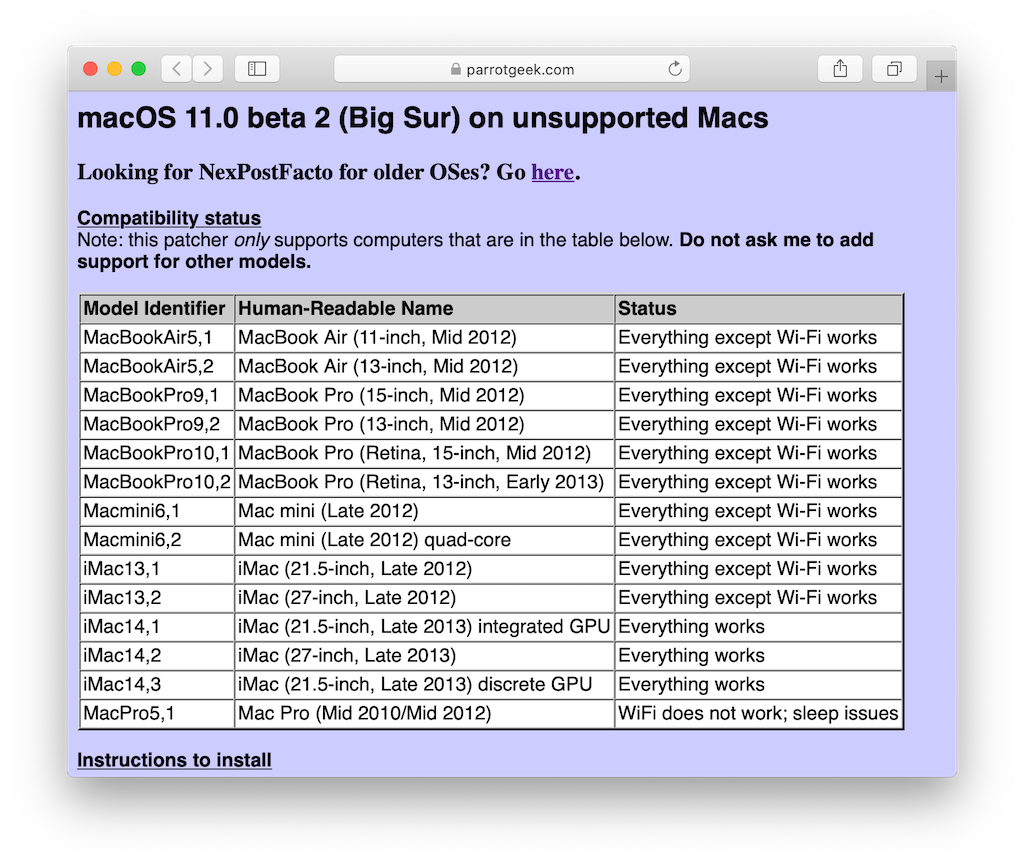Select the iMac13,1 cell

click(157, 568)
